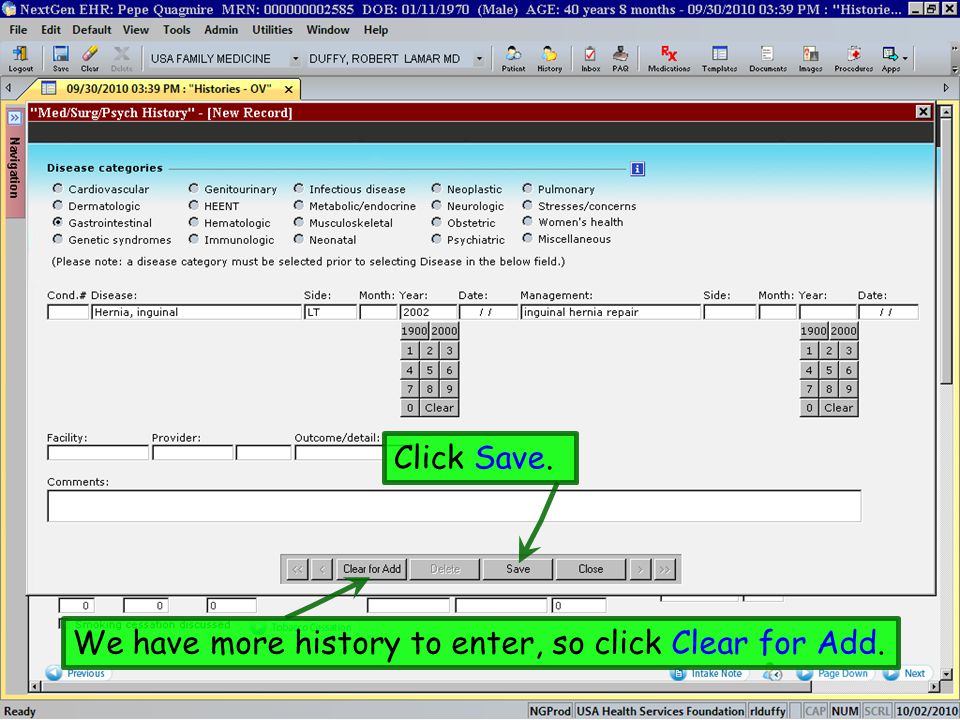
Task: Click into the Comments text box
Action: point(454,506)
